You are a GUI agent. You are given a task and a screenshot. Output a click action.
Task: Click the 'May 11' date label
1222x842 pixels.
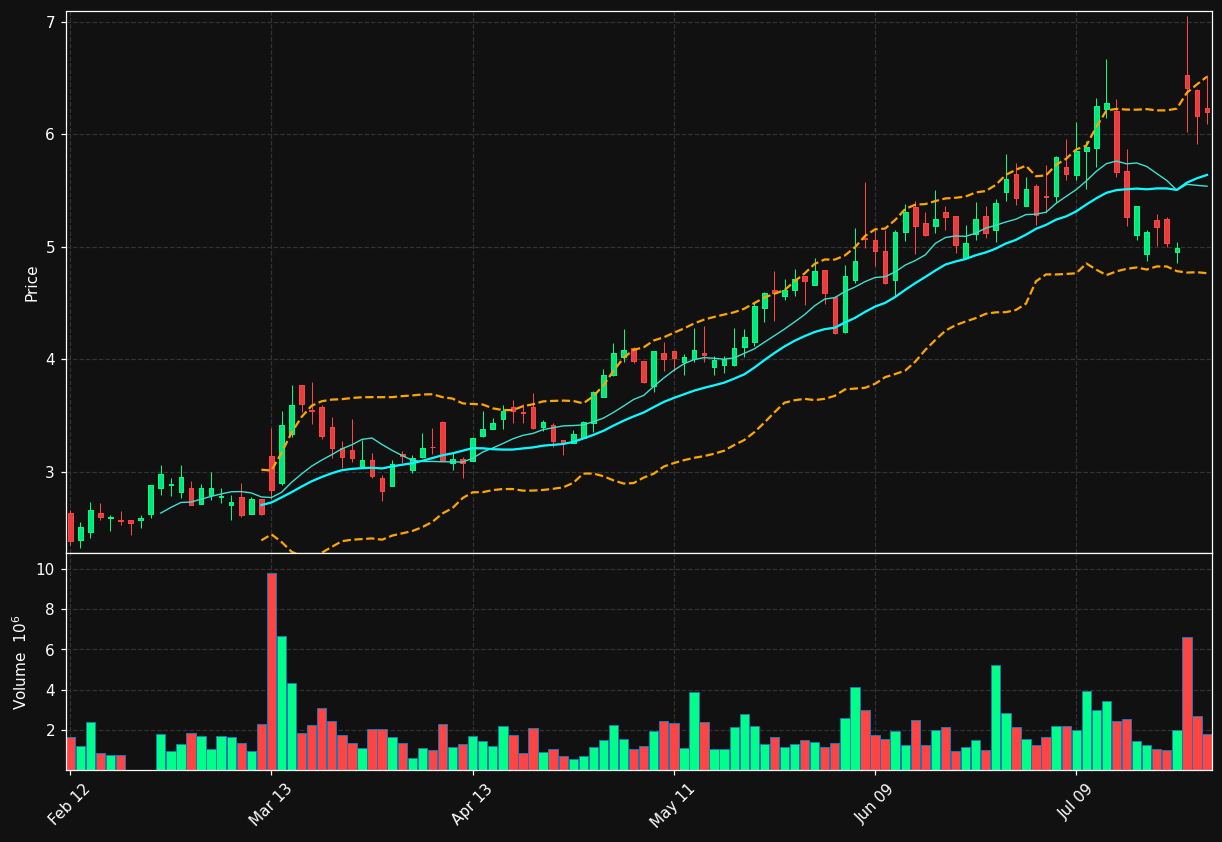point(673,804)
